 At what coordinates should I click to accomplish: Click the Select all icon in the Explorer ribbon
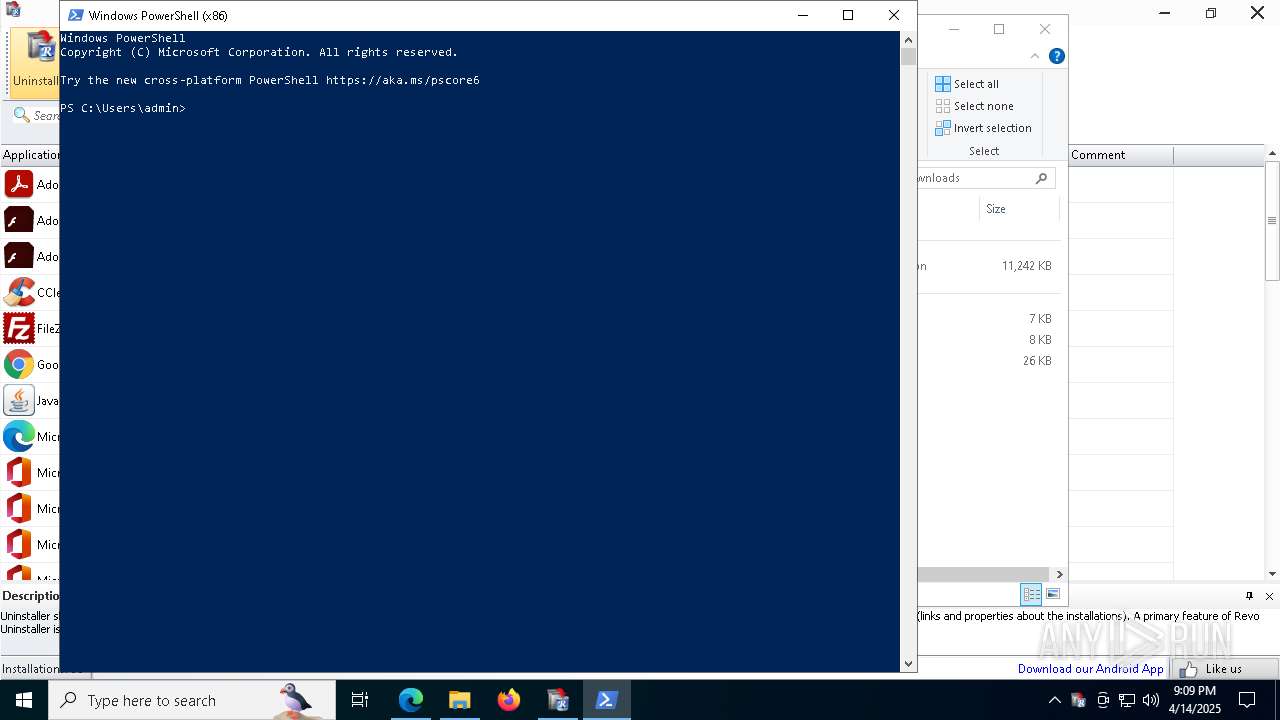tap(943, 84)
